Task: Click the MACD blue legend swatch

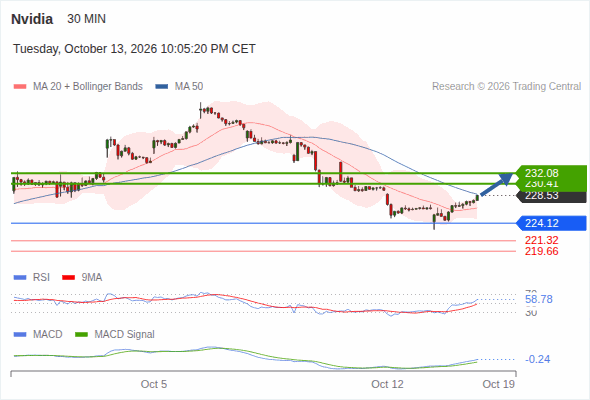Action: (x=20, y=335)
